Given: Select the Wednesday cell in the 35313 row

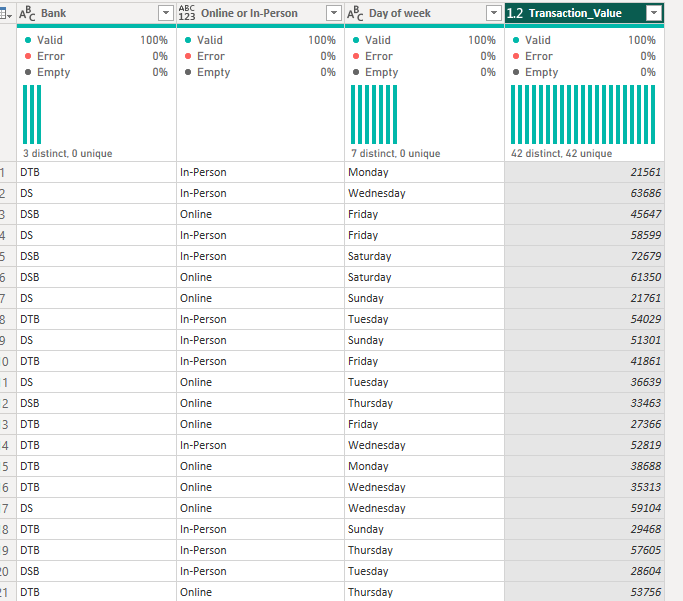Looking at the screenshot, I should click(x=424, y=487).
